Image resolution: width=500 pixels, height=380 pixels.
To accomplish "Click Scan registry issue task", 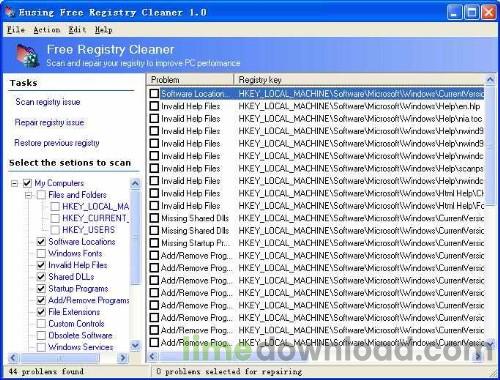I will point(48,102).
